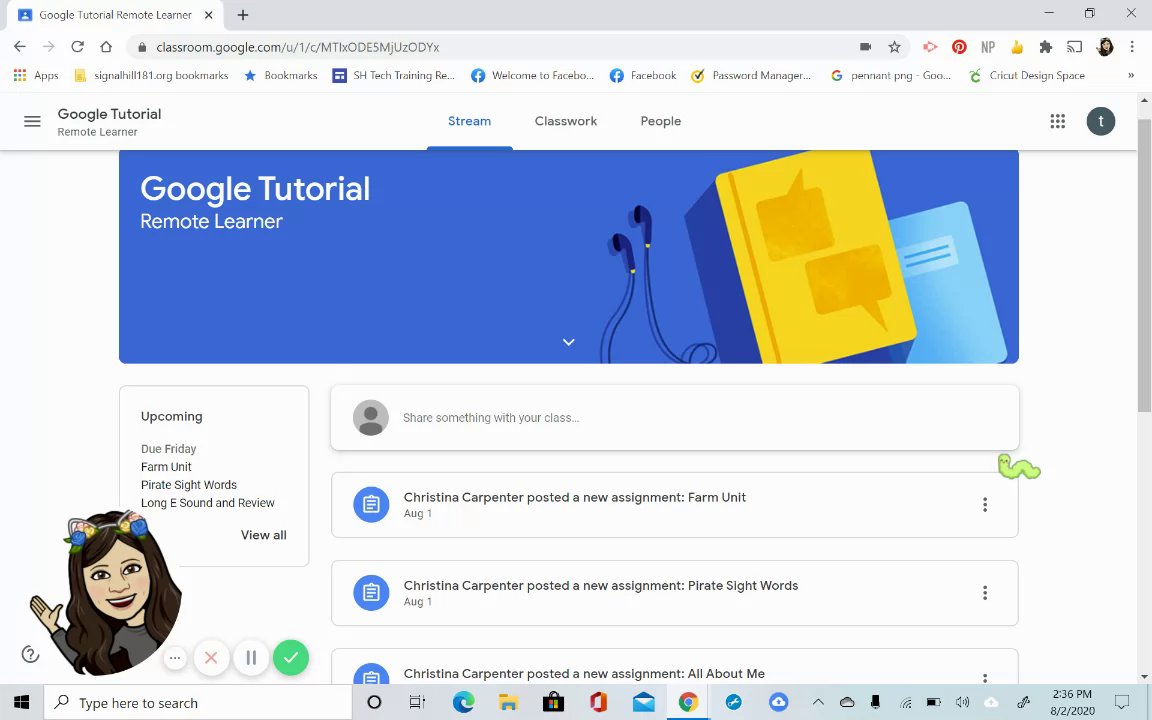
Task: Open Long E Sound and Review upcoming item
Action: click(208, 503)
